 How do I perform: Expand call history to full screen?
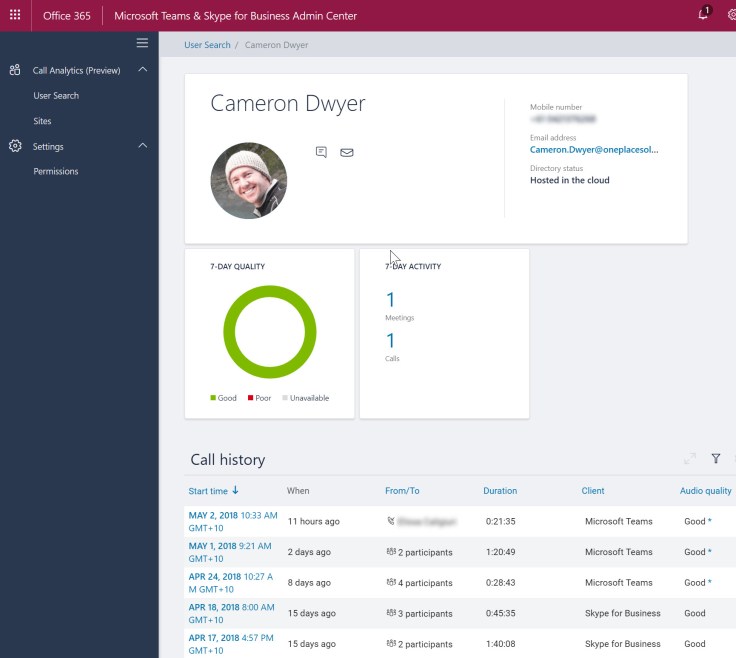point(689,458)
